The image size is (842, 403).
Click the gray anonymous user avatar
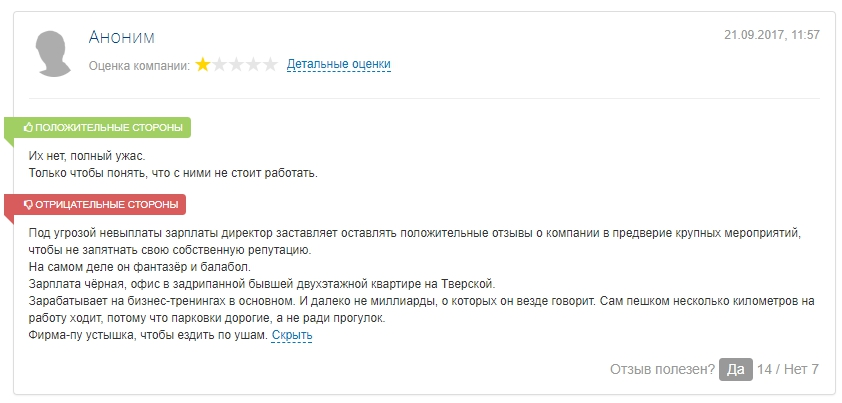(53, 54)
